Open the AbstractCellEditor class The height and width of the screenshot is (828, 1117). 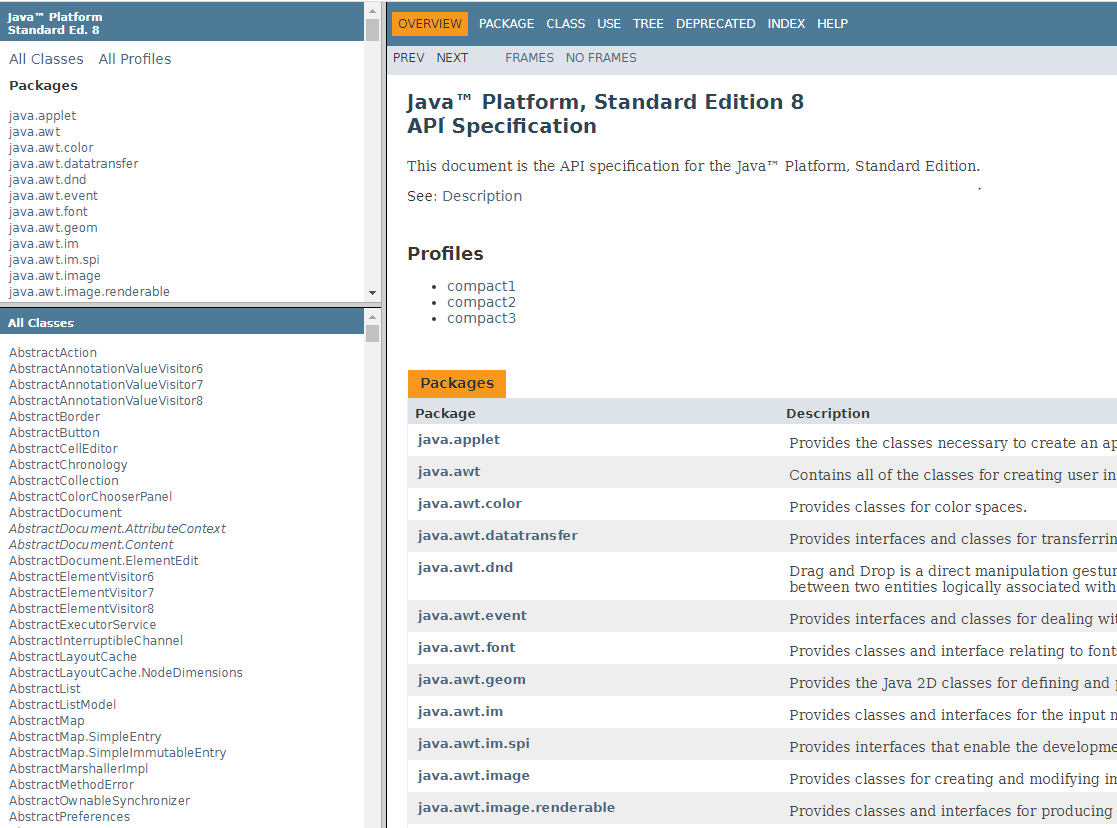pyautogui.click(x=63, y=449)
